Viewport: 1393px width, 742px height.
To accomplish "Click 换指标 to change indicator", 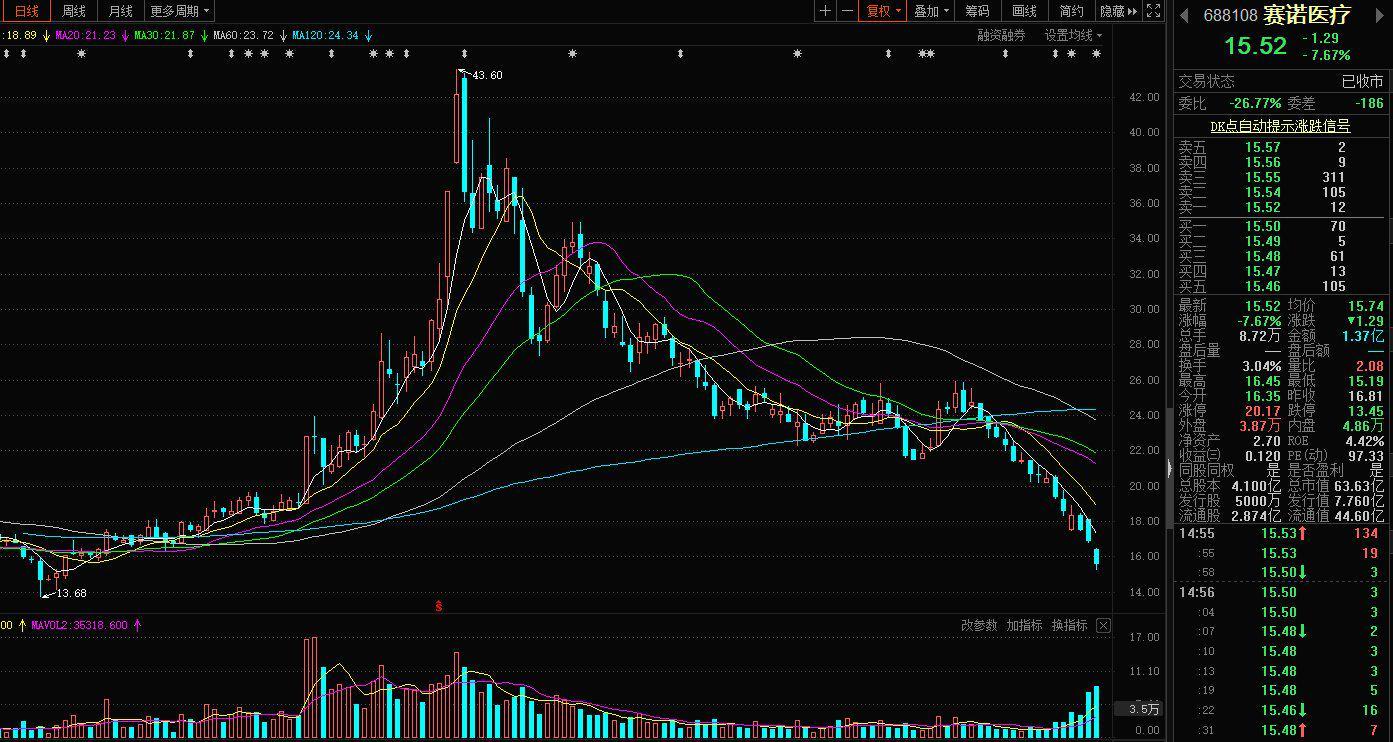I will 1069,625.
